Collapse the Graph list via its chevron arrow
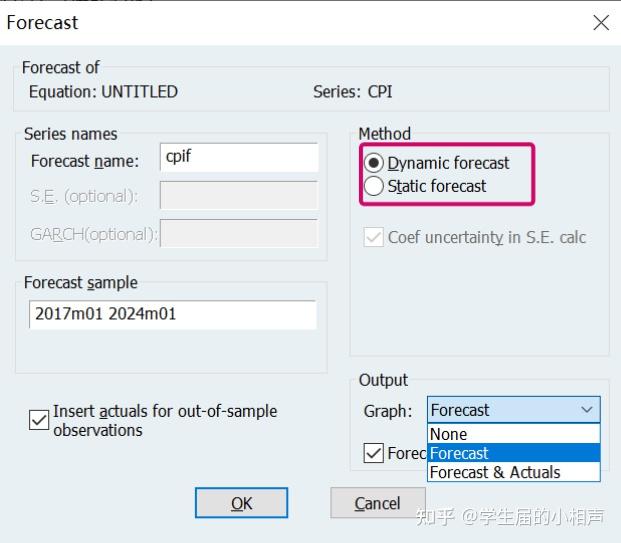Image resolution: width=621 pixels, height=543 pixels. pyautogui.click(x=586, y=410)
